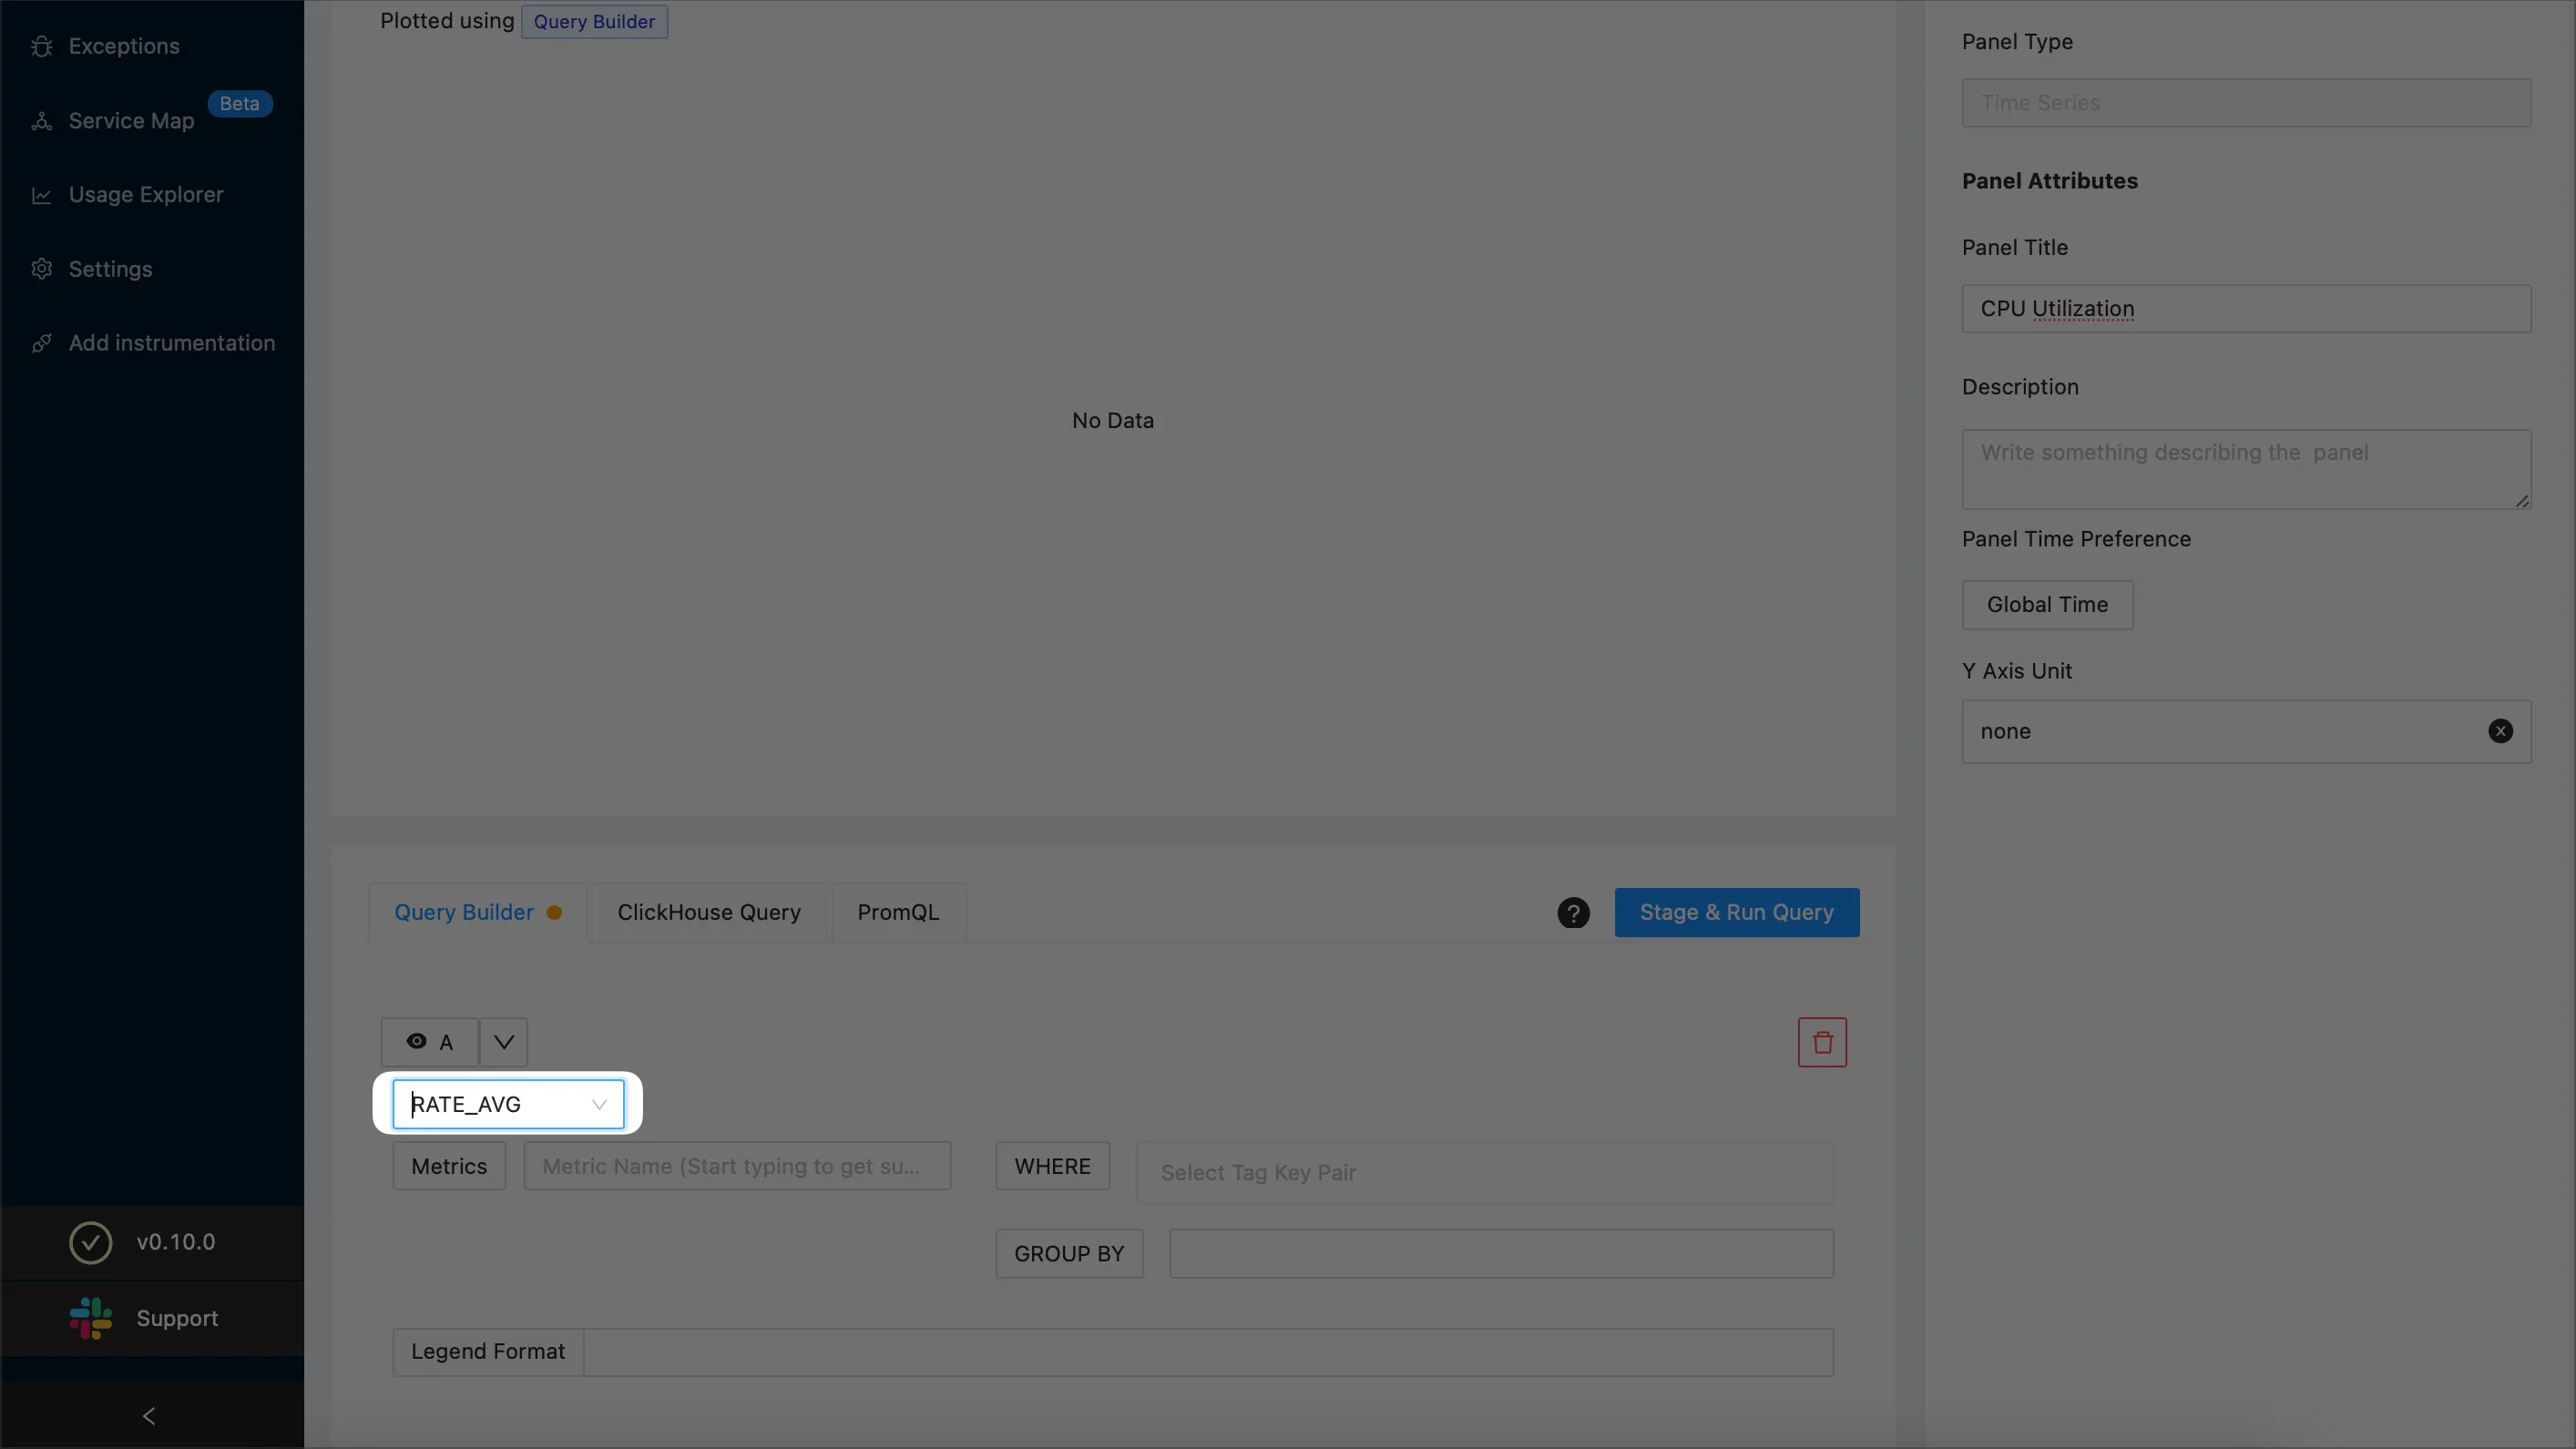Viewport: 2576px width, 1449px height.
Task: Open the Exceptions page bug icon
Action: tap(42, 46)
